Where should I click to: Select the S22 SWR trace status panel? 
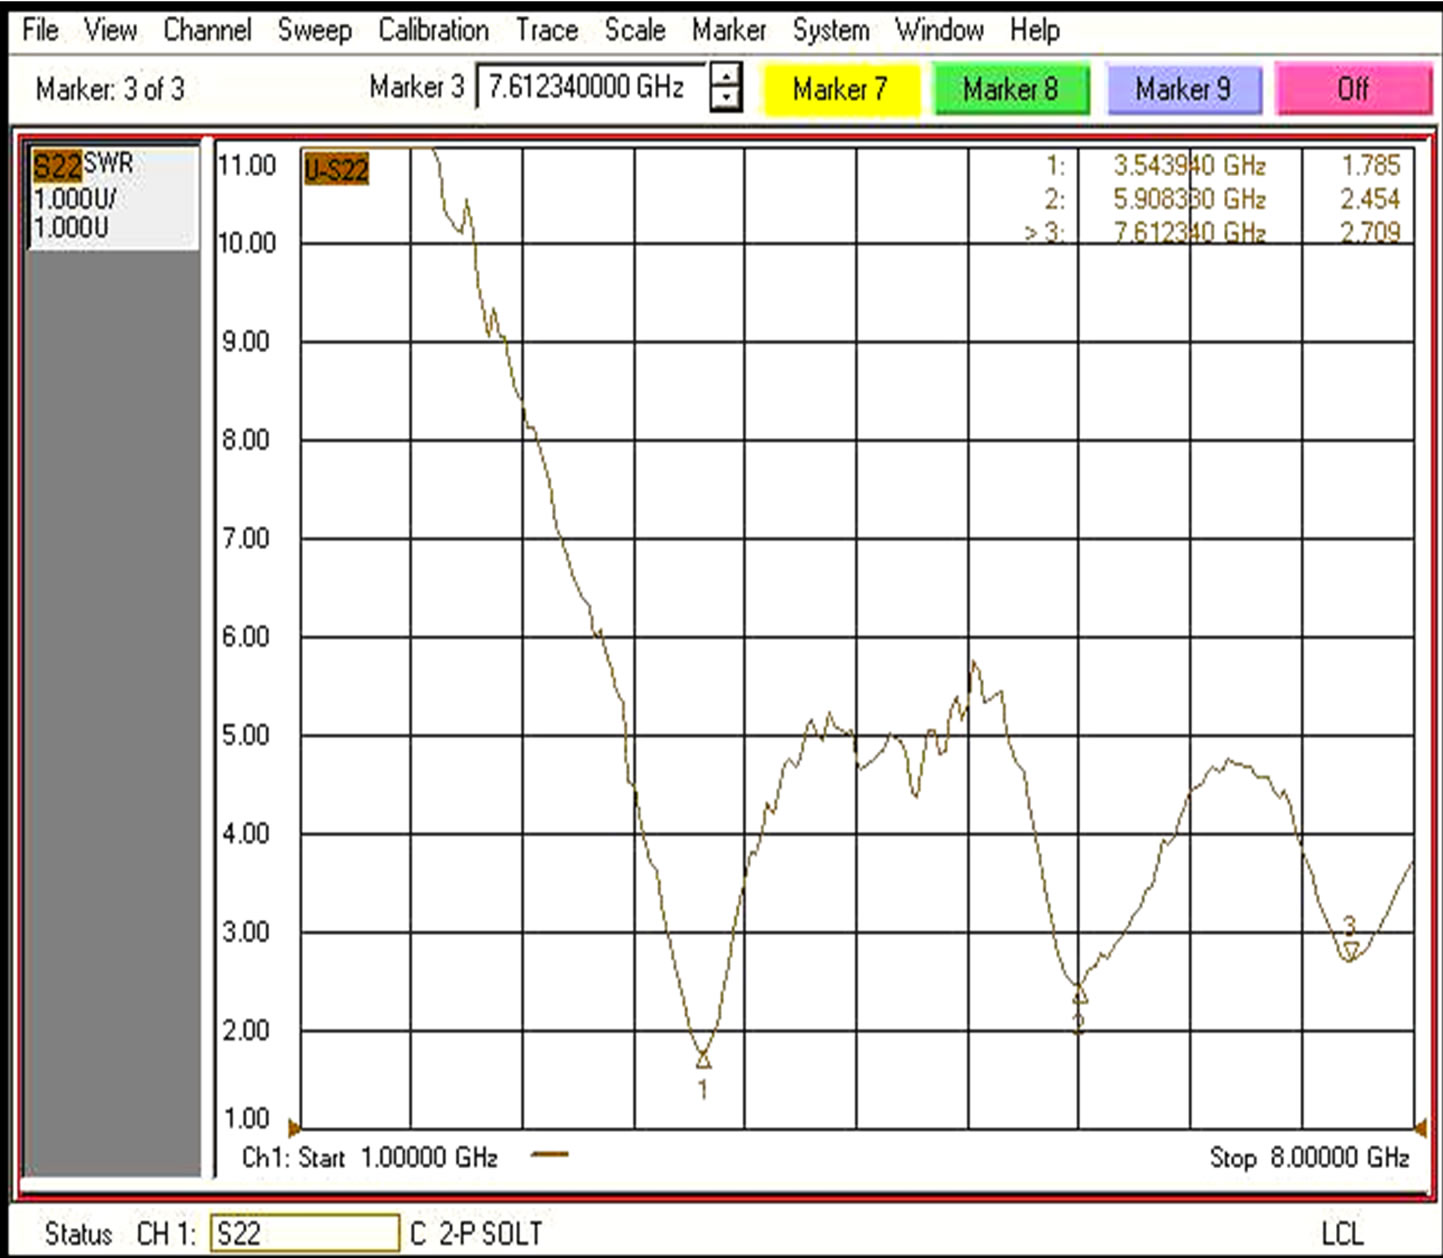pyautogui.click(x=111, y=196)
